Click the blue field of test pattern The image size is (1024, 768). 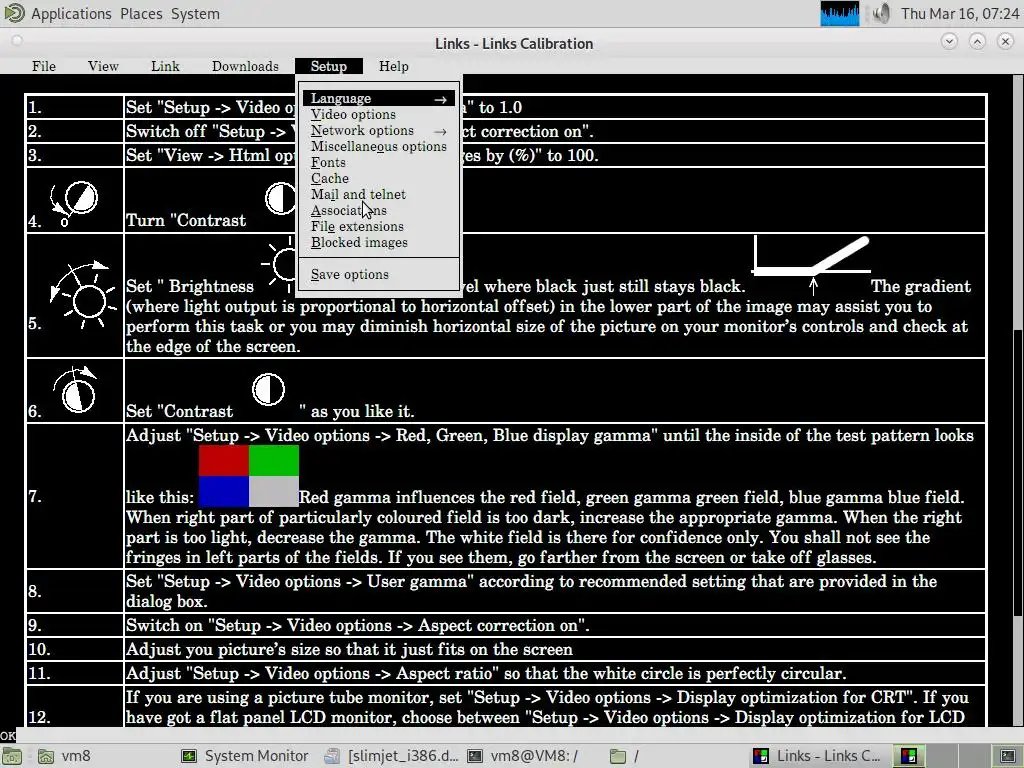223,492
